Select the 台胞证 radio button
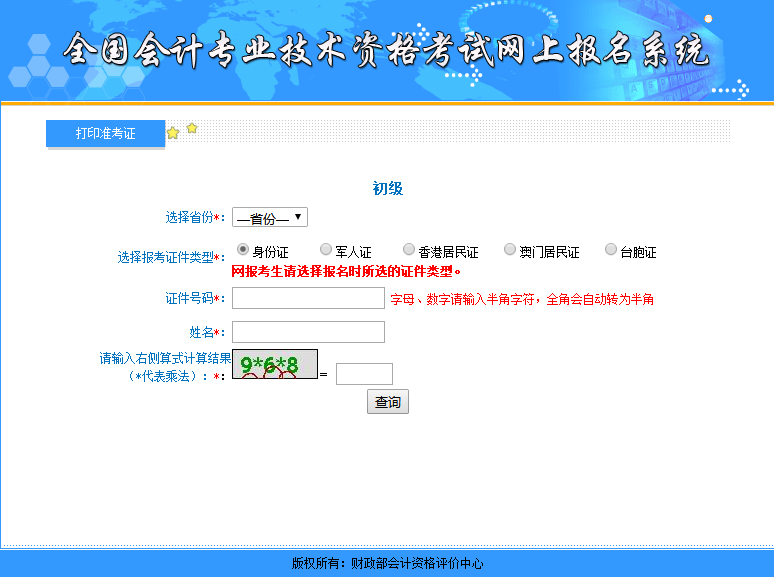Screen dimensions: 774x577 pos(611,249)
